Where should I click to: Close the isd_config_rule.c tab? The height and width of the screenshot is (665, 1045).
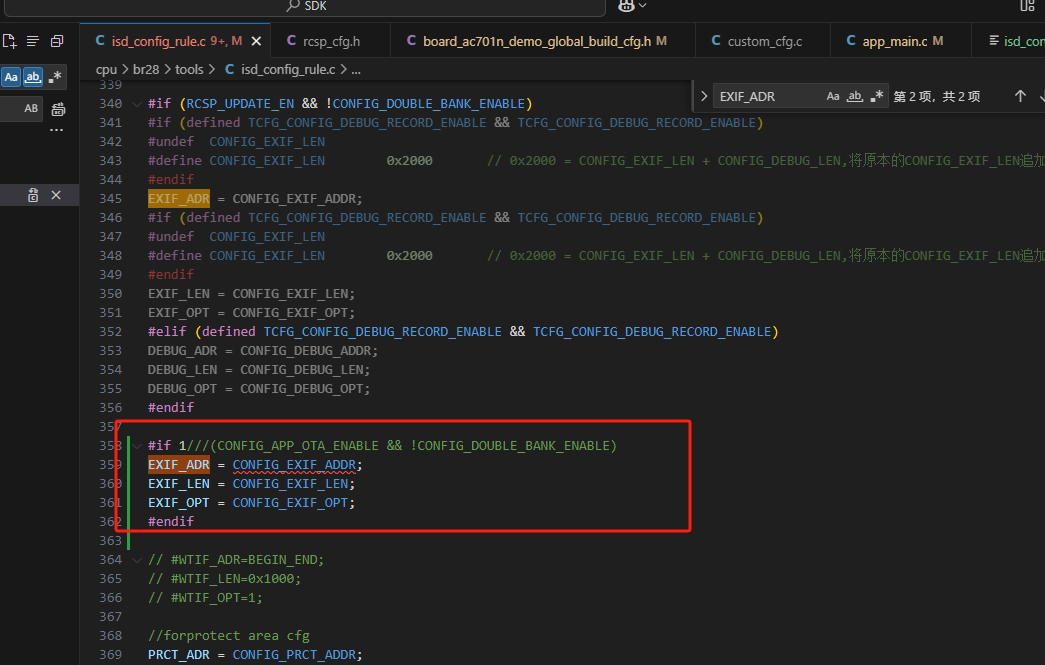point(256,41)
